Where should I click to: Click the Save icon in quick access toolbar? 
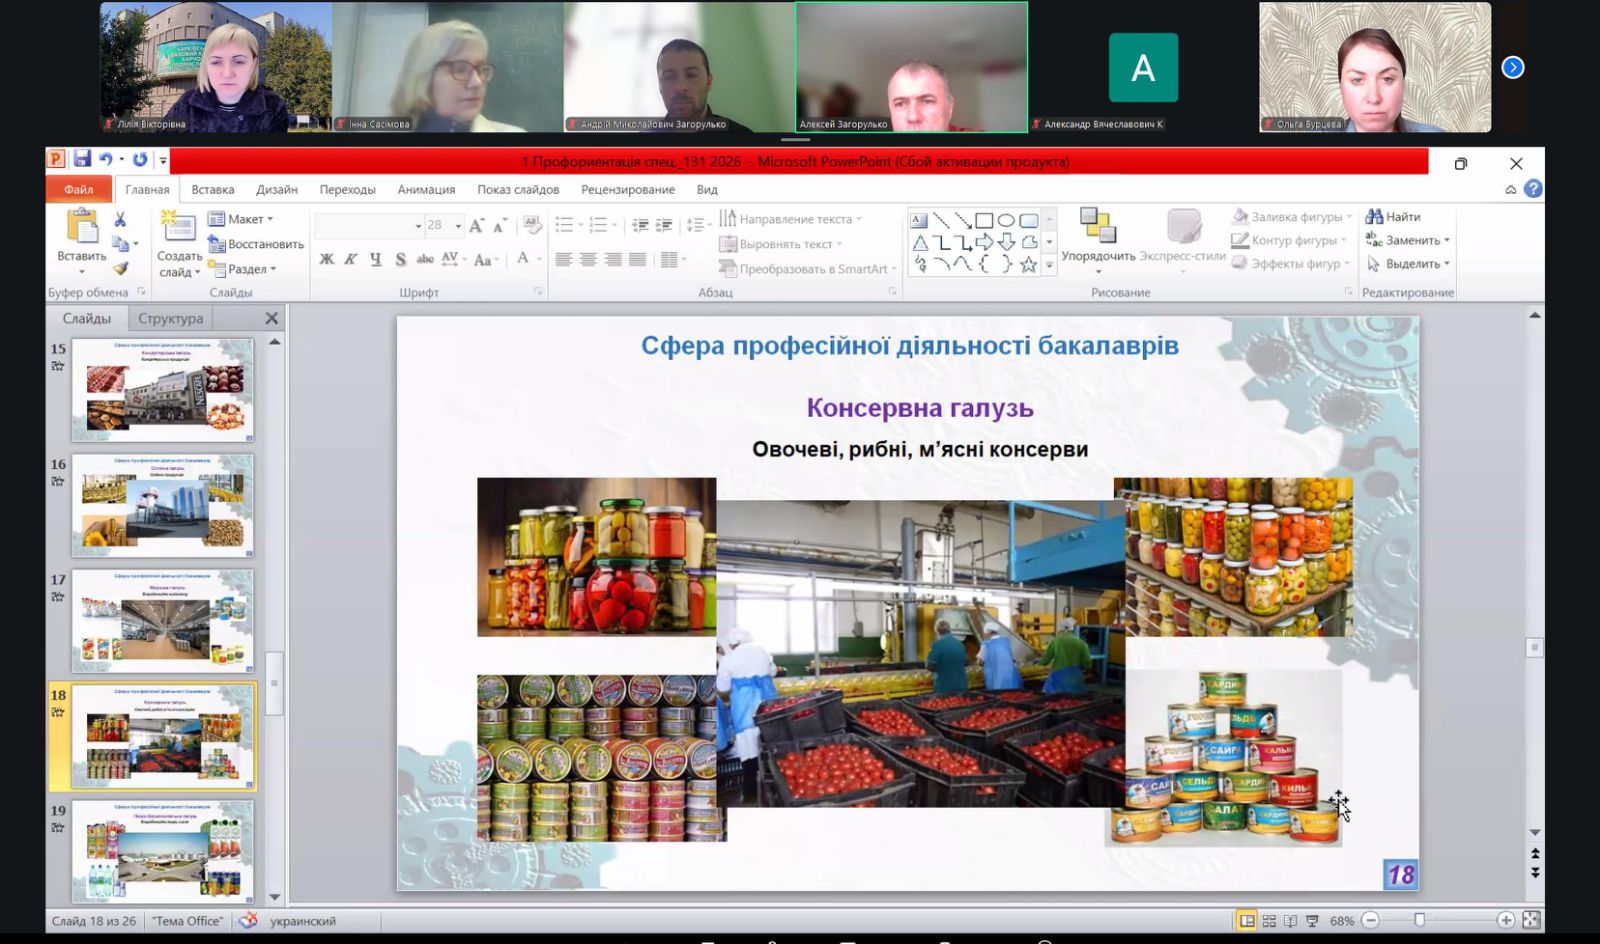point(82,160)
